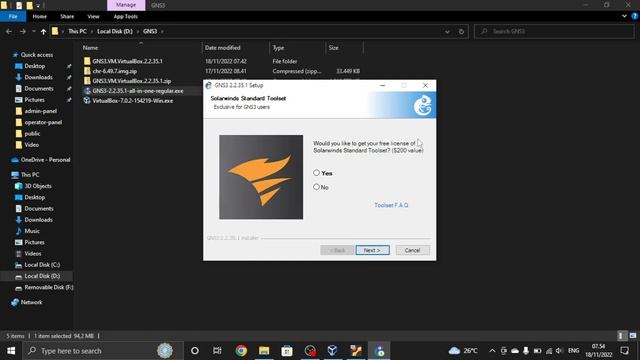The height and width of the screenshot is (360, 640).
Task: Open the public folder in sidebar
Action: (x=32, y=133)
